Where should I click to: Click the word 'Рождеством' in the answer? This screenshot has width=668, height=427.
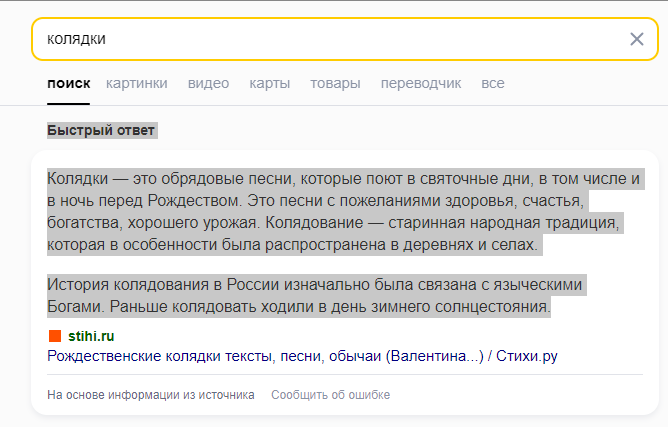tap(194, 200)
